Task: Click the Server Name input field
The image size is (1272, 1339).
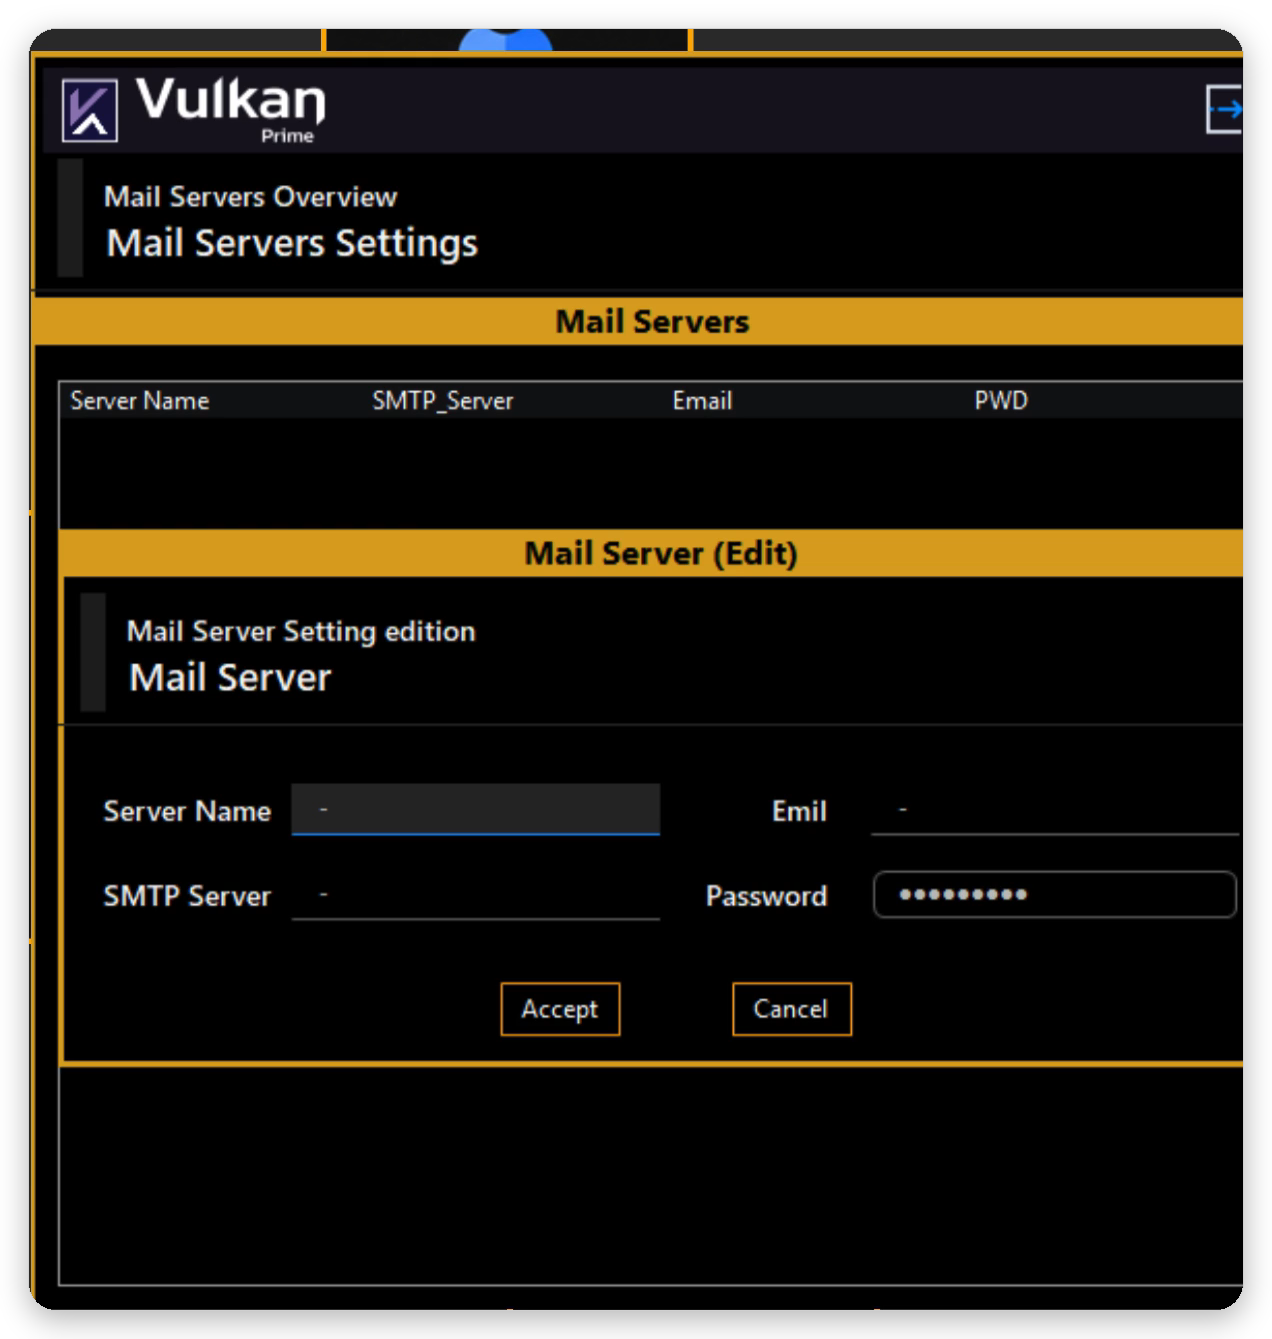Action: tap(475, 809)
